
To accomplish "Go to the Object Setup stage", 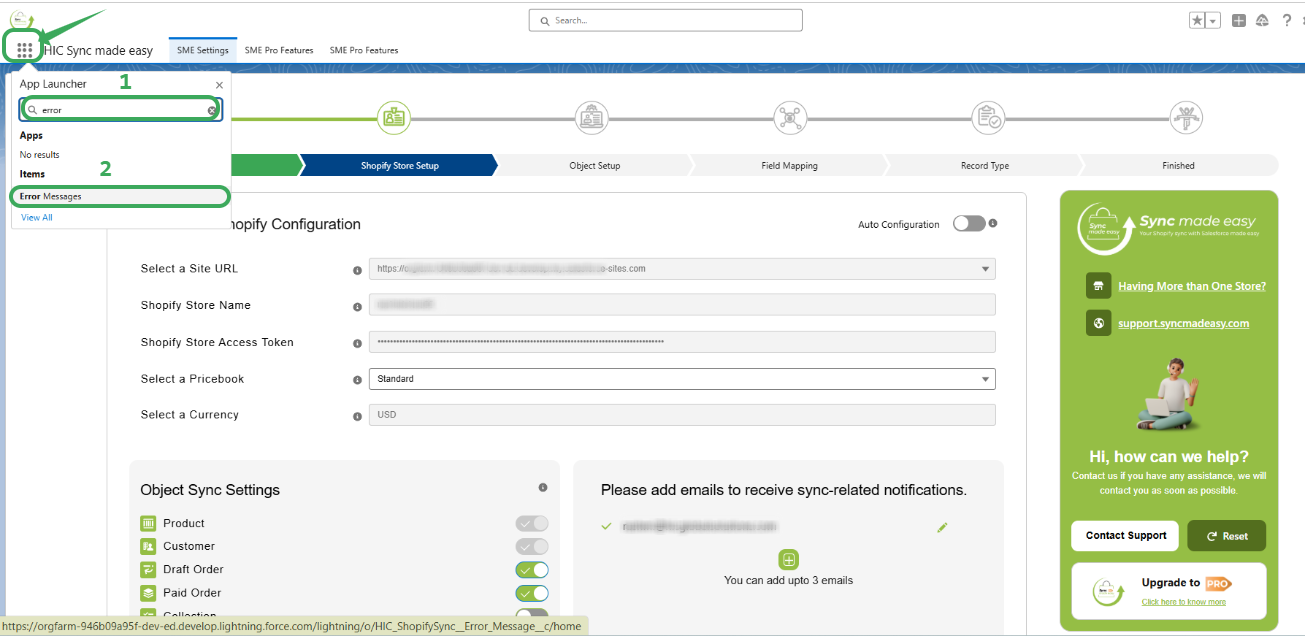I will pyautogui.click(x=595, y=165).
